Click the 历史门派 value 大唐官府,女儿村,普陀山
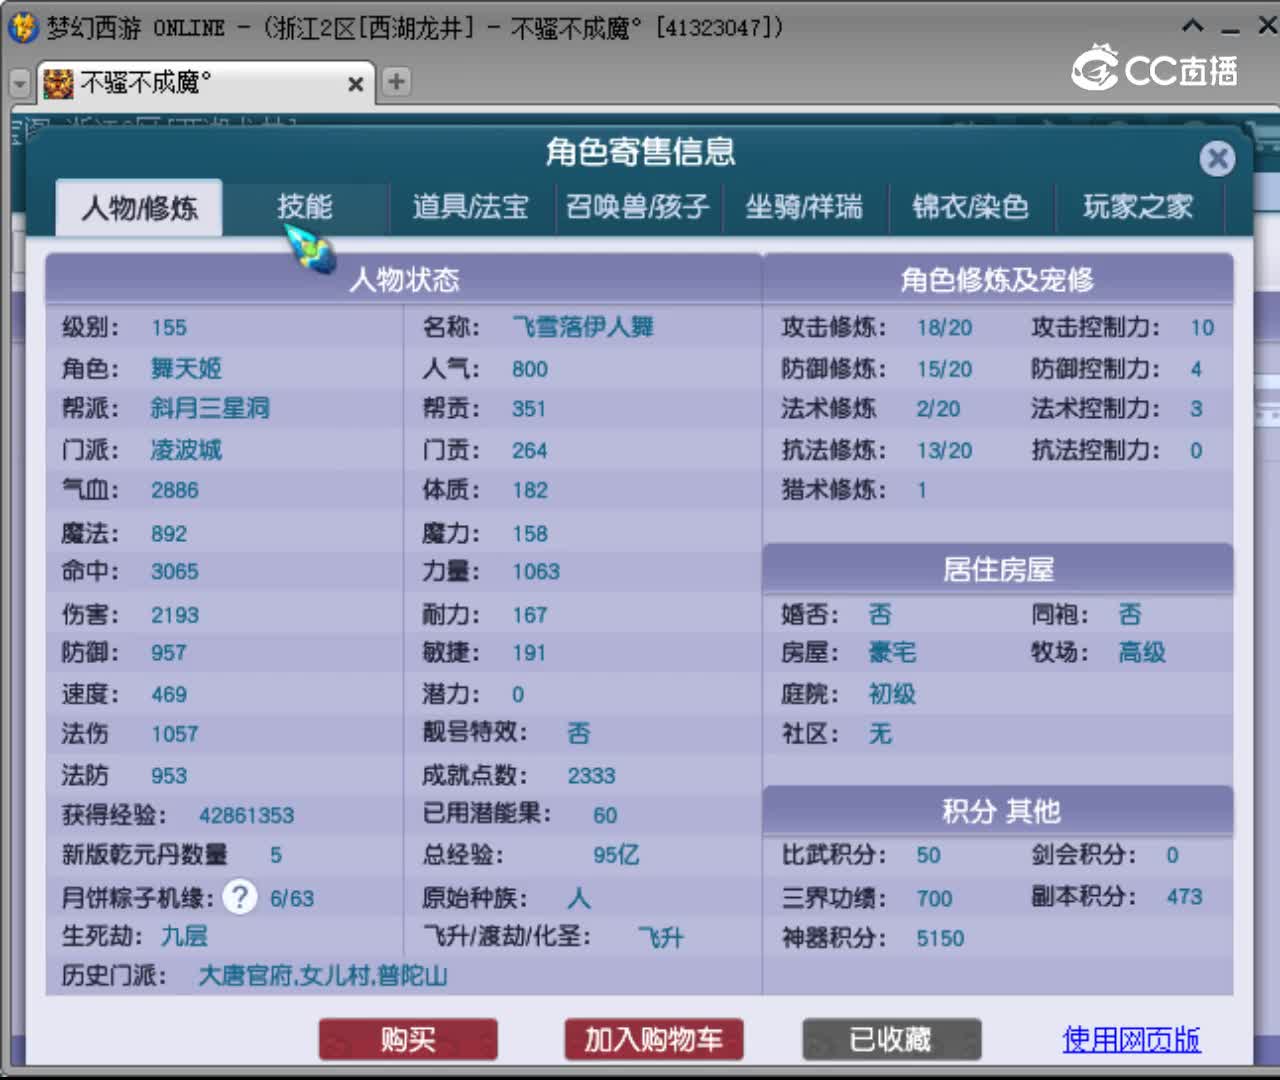This screenshot has width=1280, height=1080. [x=323, y=975]
